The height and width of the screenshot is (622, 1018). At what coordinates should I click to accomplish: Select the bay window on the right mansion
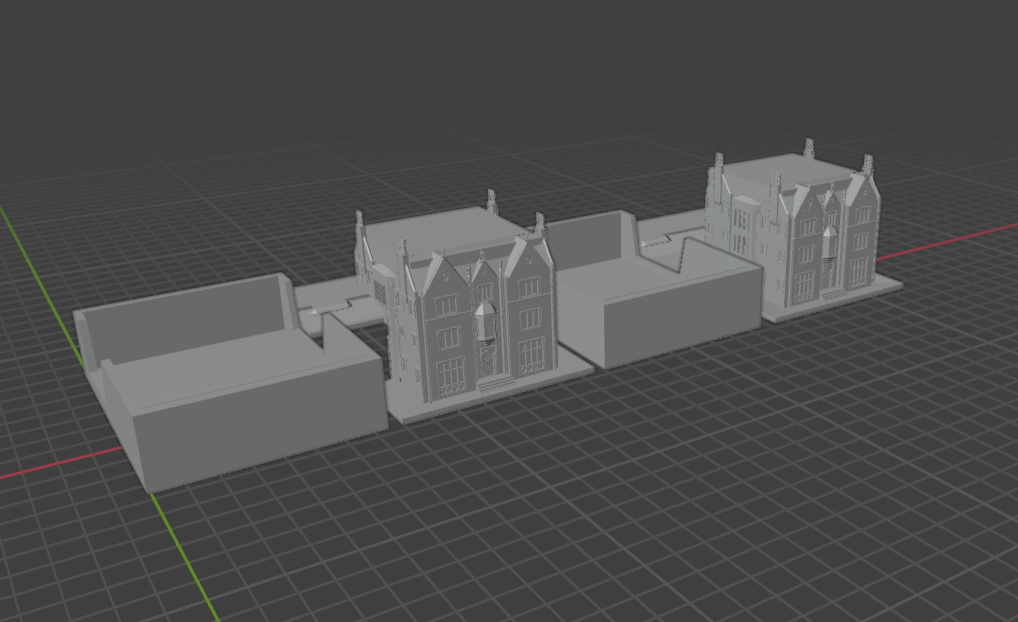pos(830,242)
